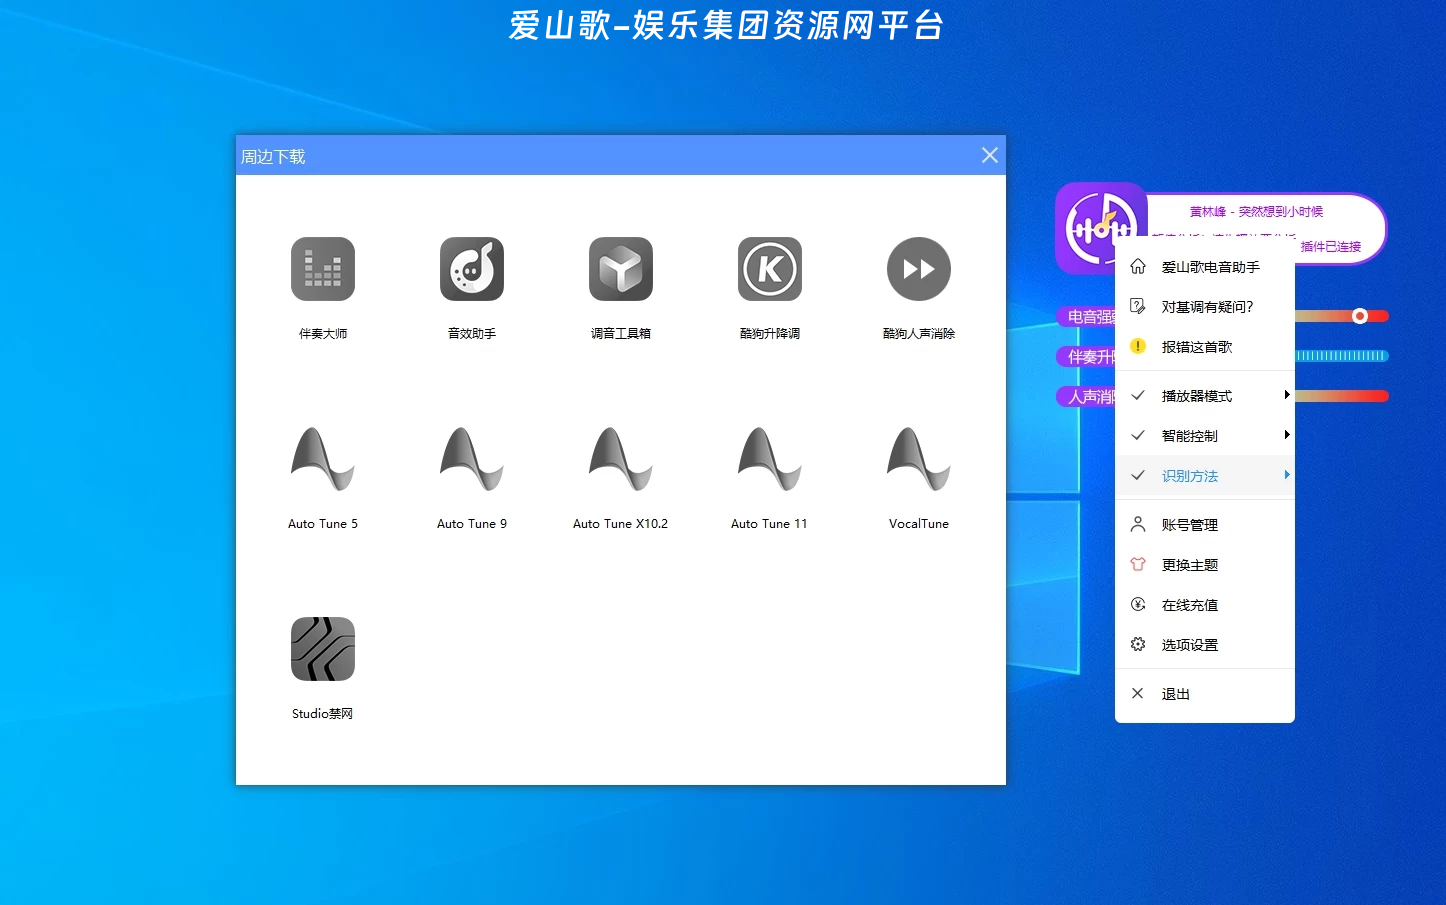This screenshot has height=905, width=1446.
Task: Select the 音效助手 app icon
Action: point(471,268)
